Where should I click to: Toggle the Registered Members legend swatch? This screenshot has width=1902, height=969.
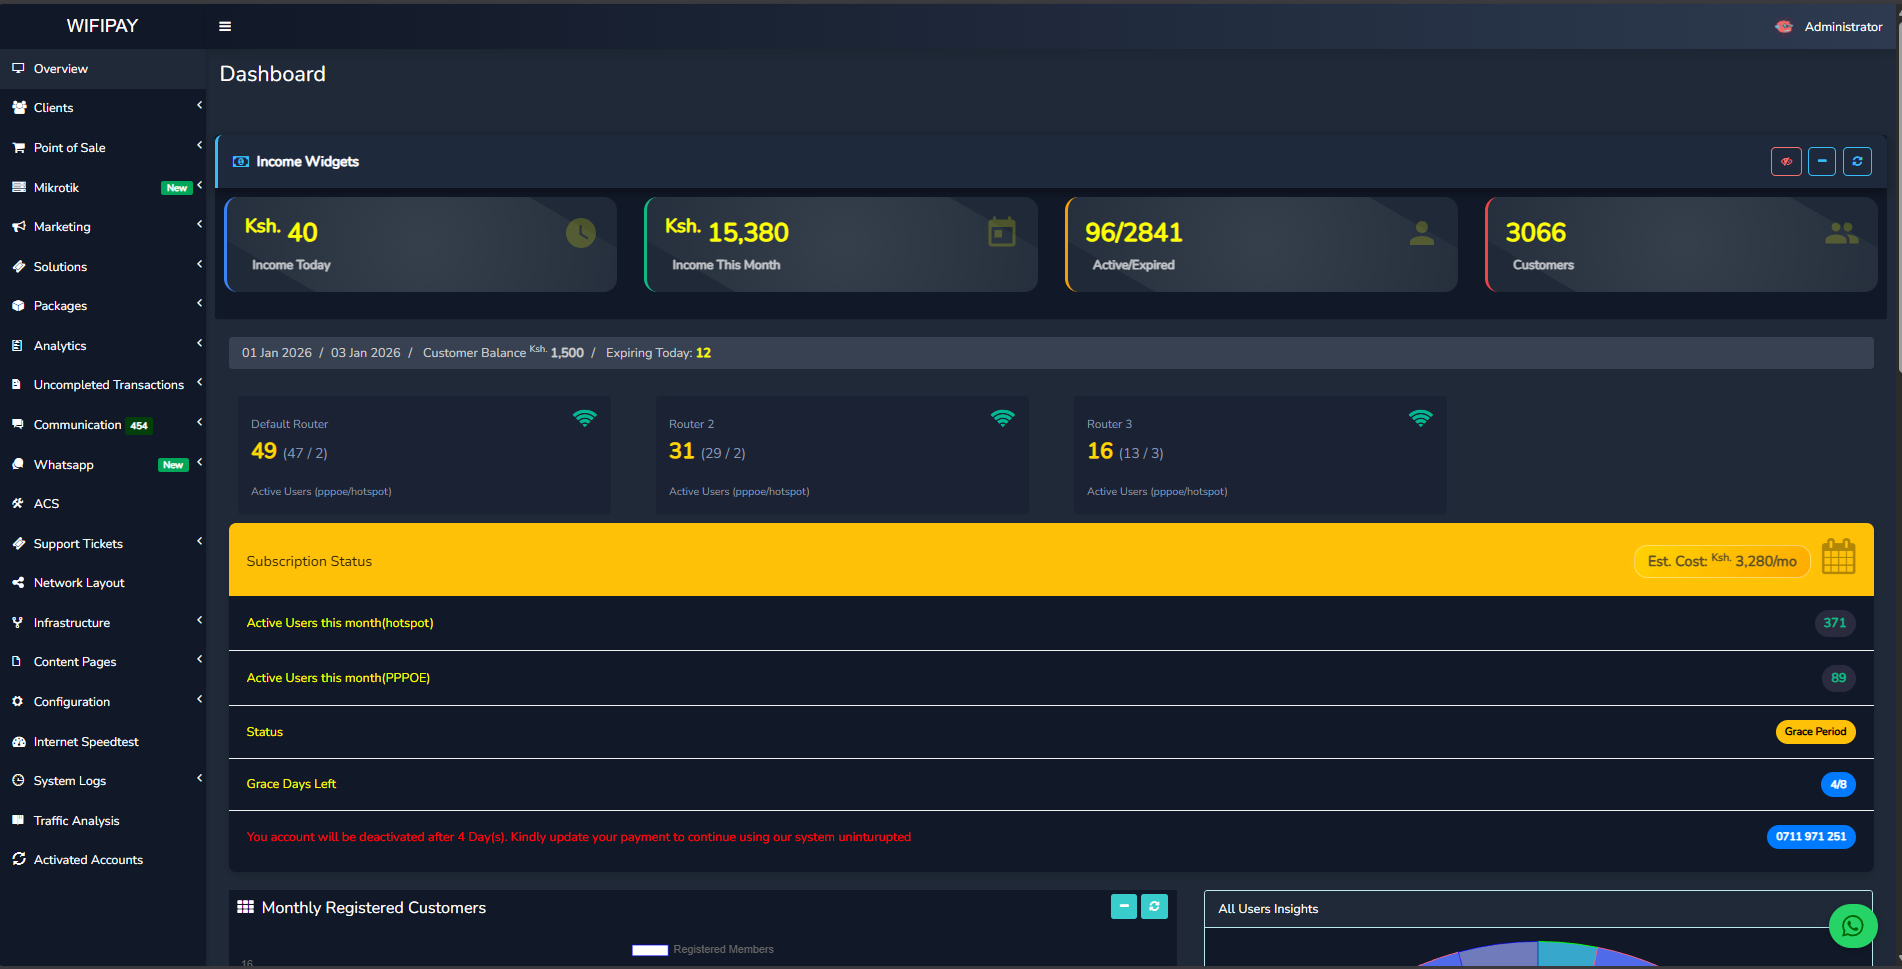coord(650,950)
